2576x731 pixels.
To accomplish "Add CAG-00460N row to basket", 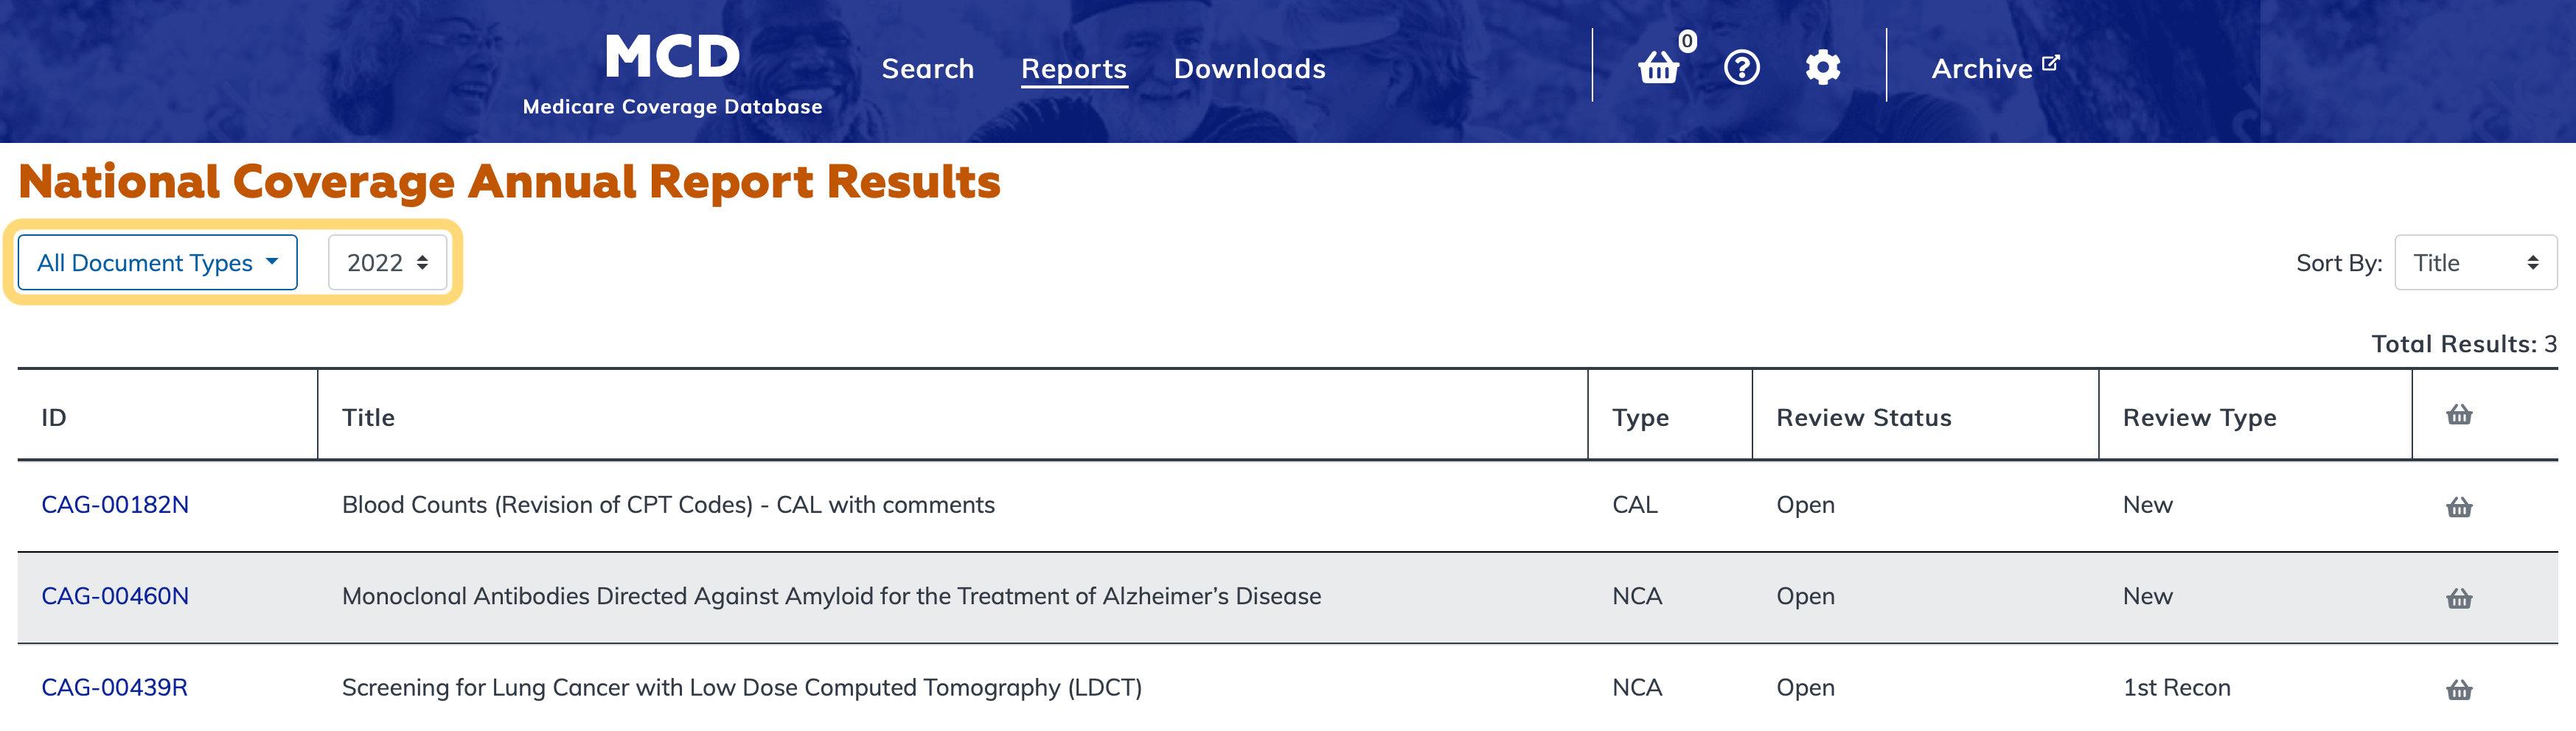I will 2458,598.
